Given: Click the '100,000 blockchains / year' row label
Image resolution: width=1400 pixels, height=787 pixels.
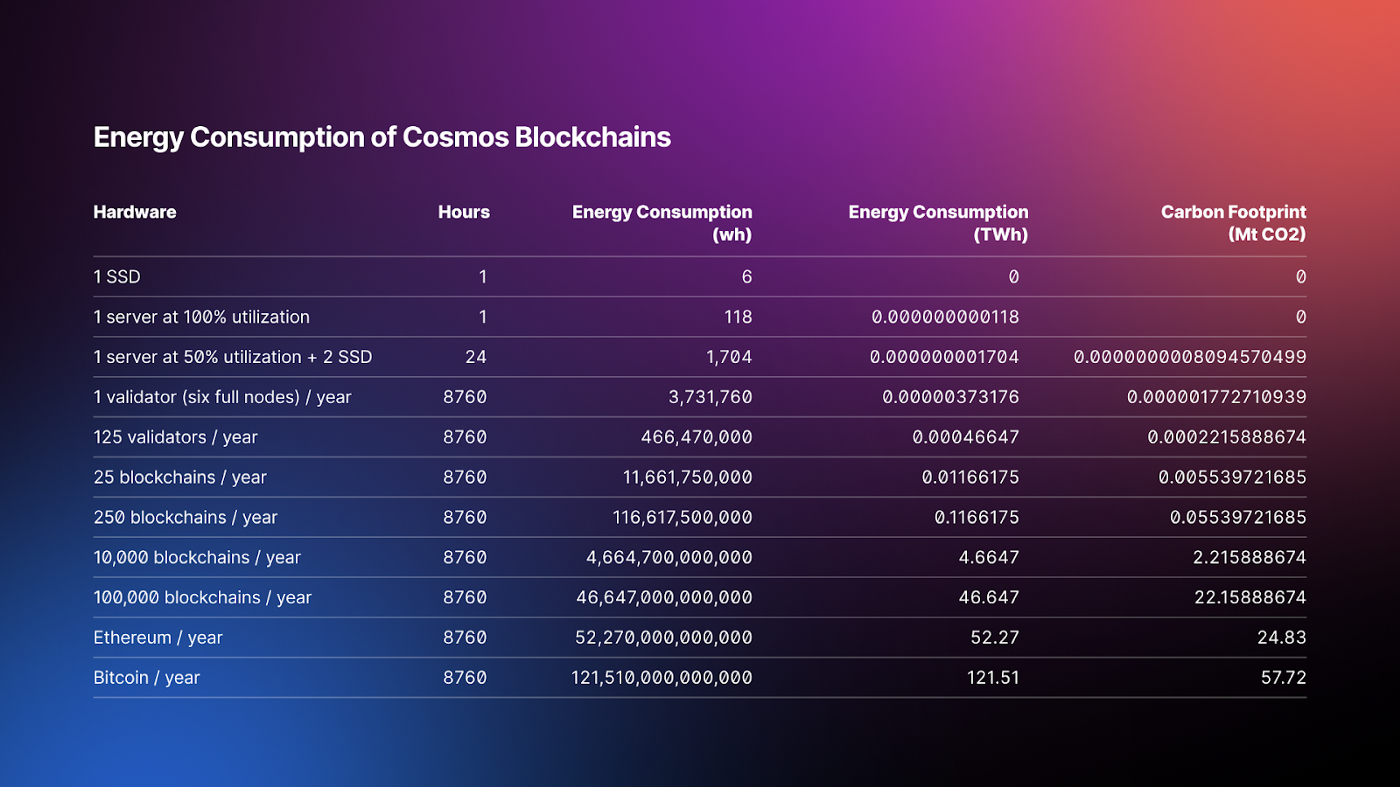Looking at the screenshot, I should point(202,597).
